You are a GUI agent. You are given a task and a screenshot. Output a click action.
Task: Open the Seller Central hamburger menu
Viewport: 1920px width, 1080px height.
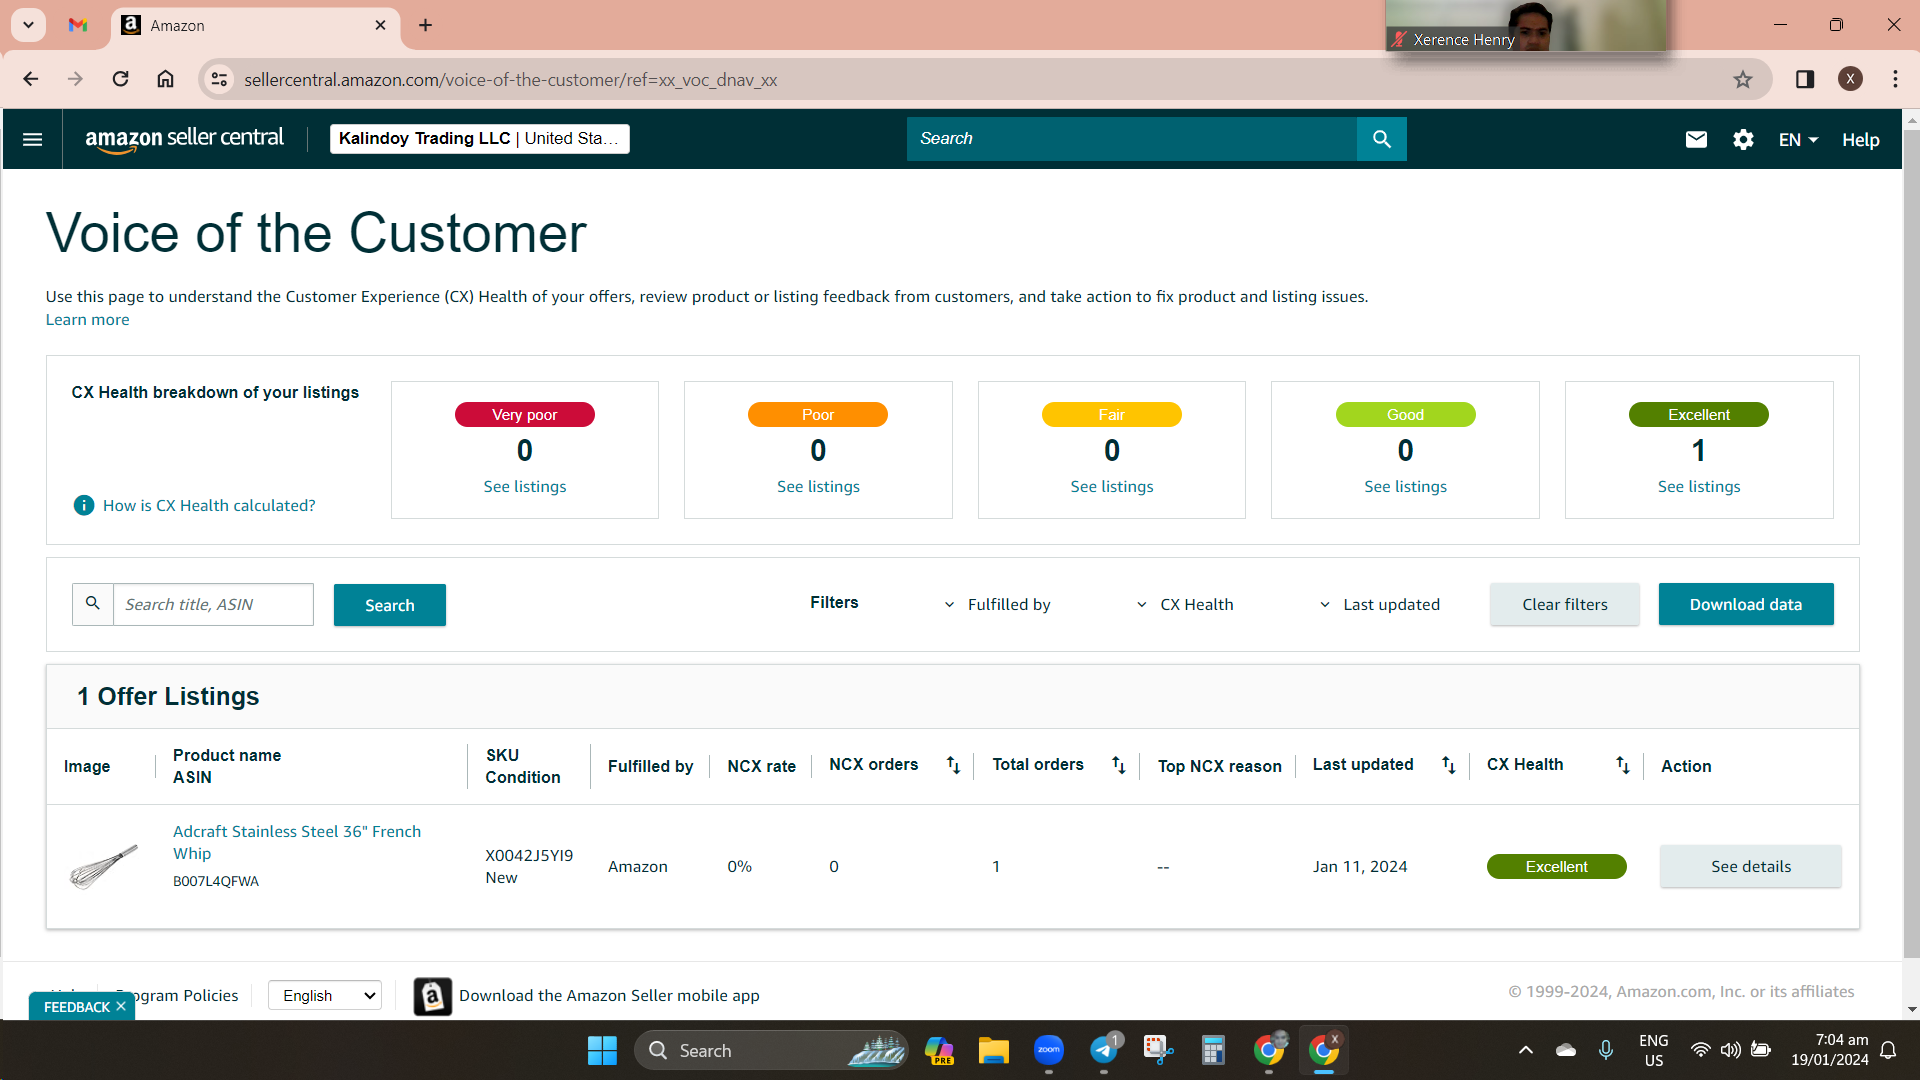coord(32,139)
